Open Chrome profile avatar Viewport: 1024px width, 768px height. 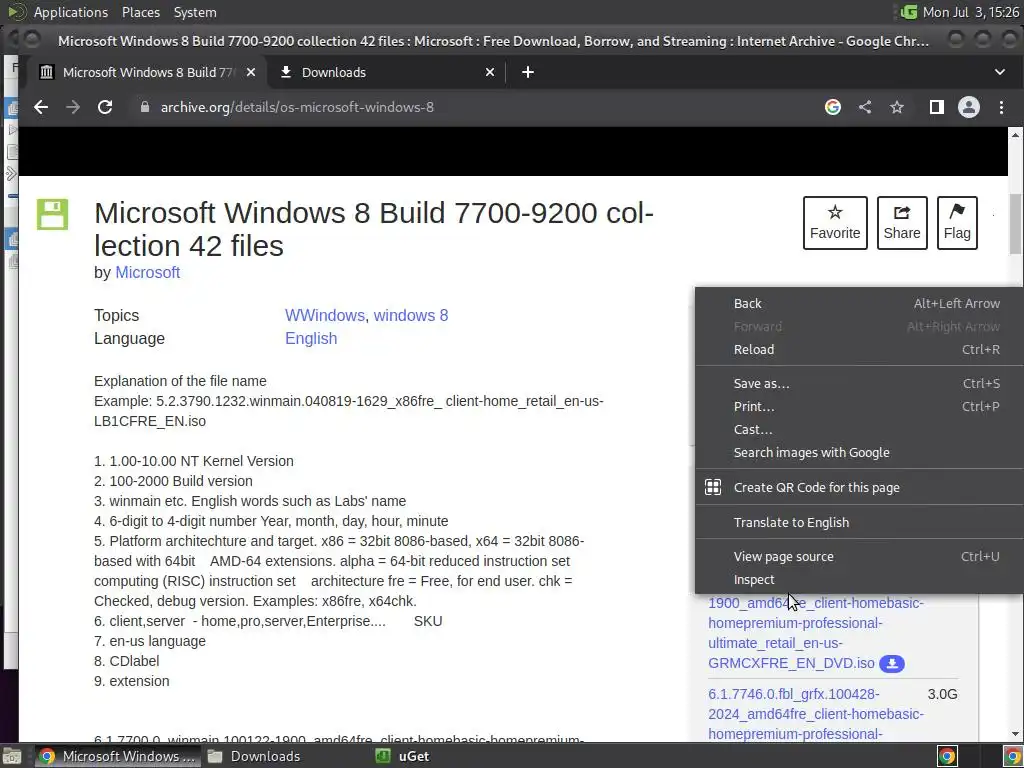(968, 107)
